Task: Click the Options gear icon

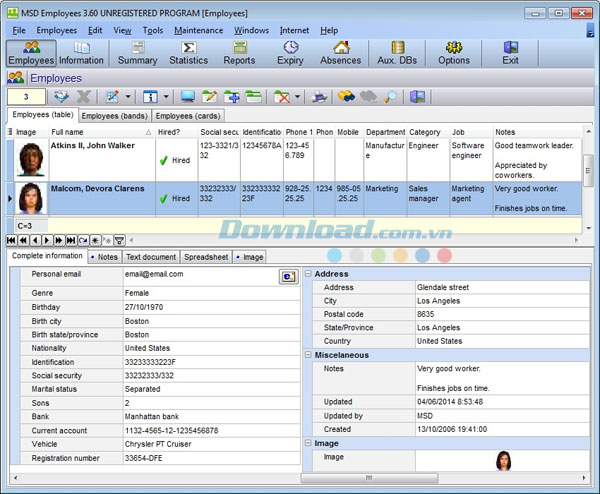Action: 453,53
